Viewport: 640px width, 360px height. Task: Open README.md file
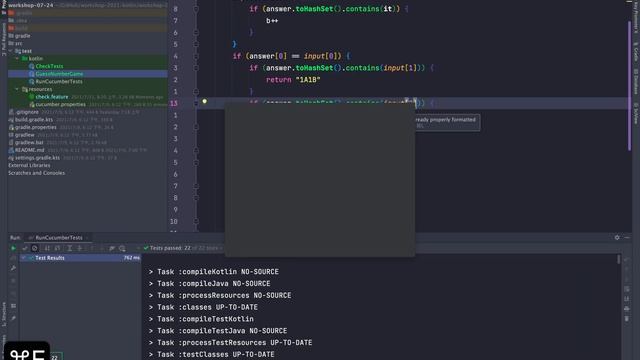[x=29, y=150]
